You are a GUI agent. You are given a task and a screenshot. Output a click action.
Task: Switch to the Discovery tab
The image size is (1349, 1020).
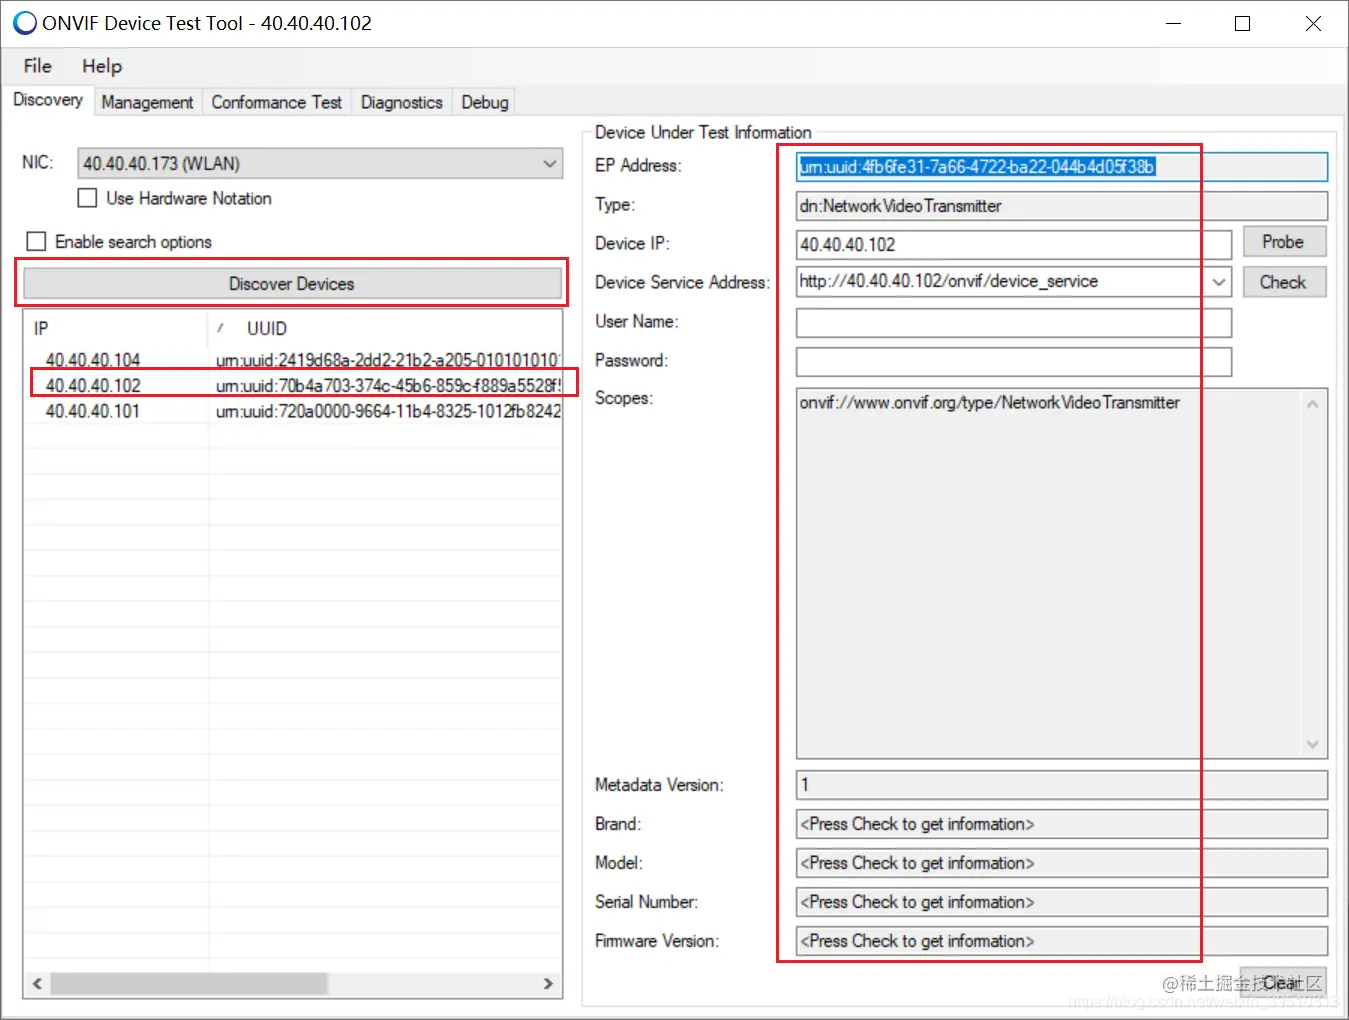click(x=48, y=100)
